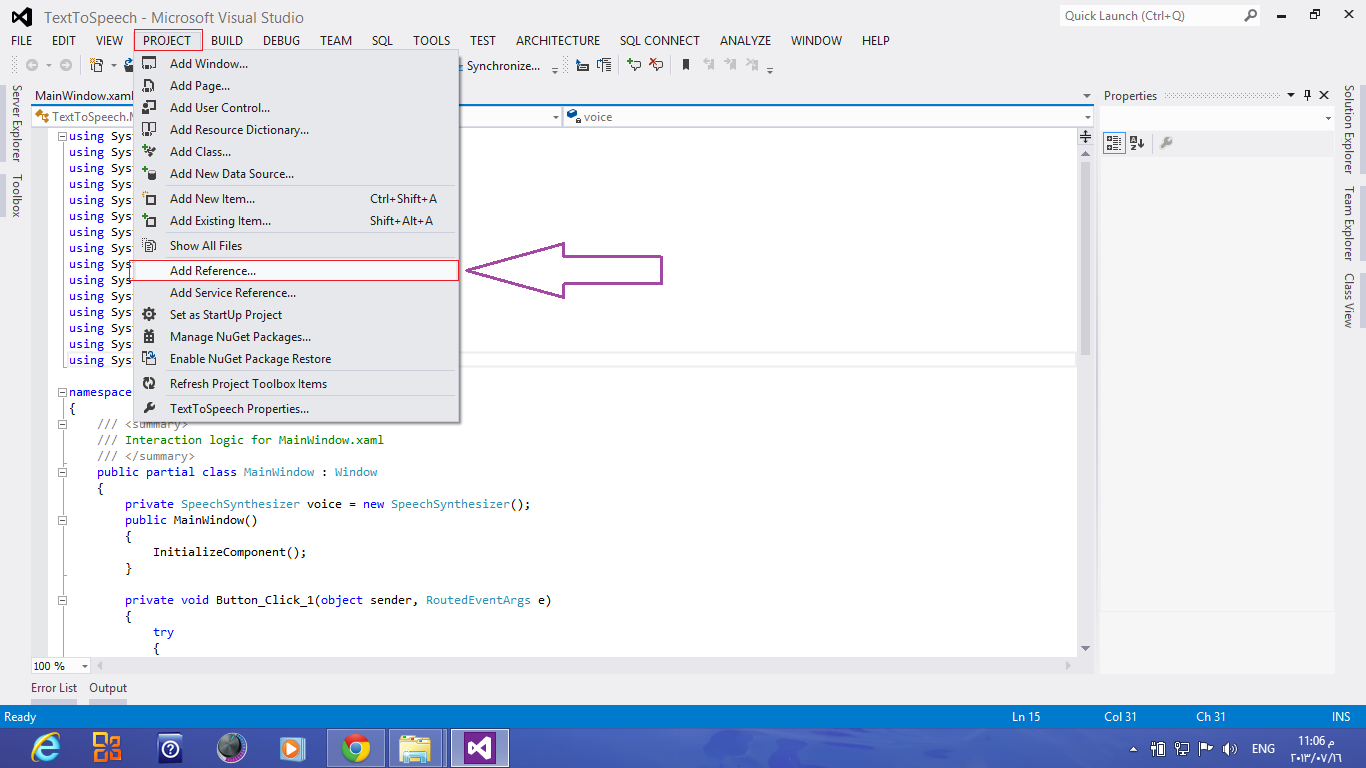Open Properties panel window position dropdown
1366x768 pixels.
tap(1289, 96)
